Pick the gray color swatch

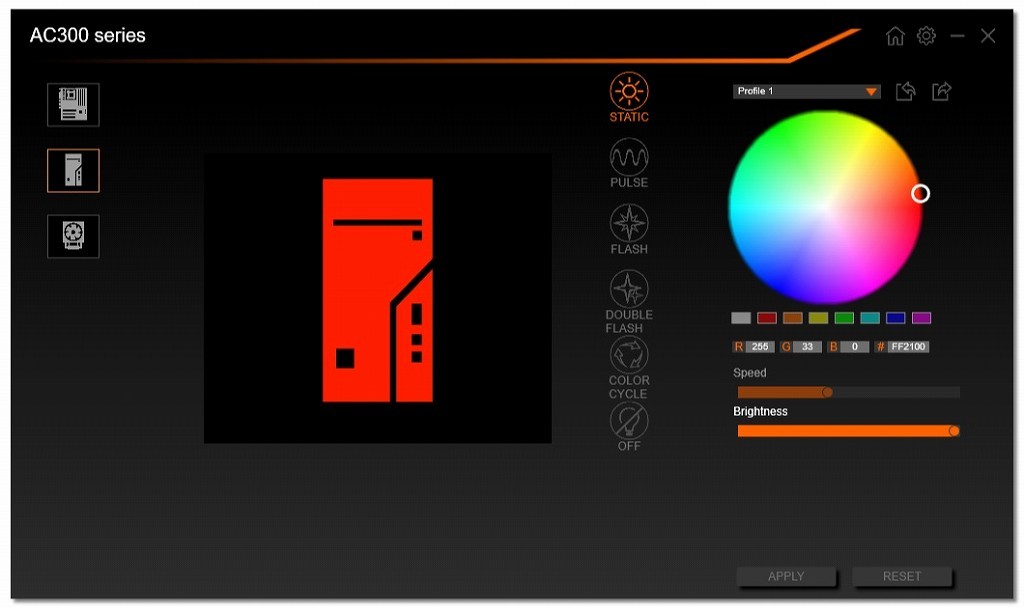741,318
